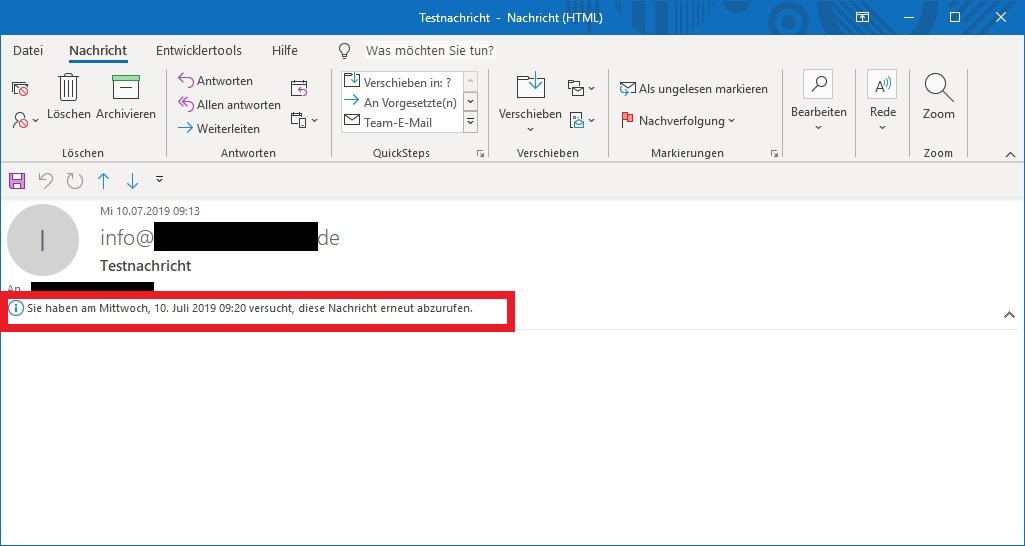Open the Junk email dropdown
Screen dimensions: 1025x546
click(25, 120)
